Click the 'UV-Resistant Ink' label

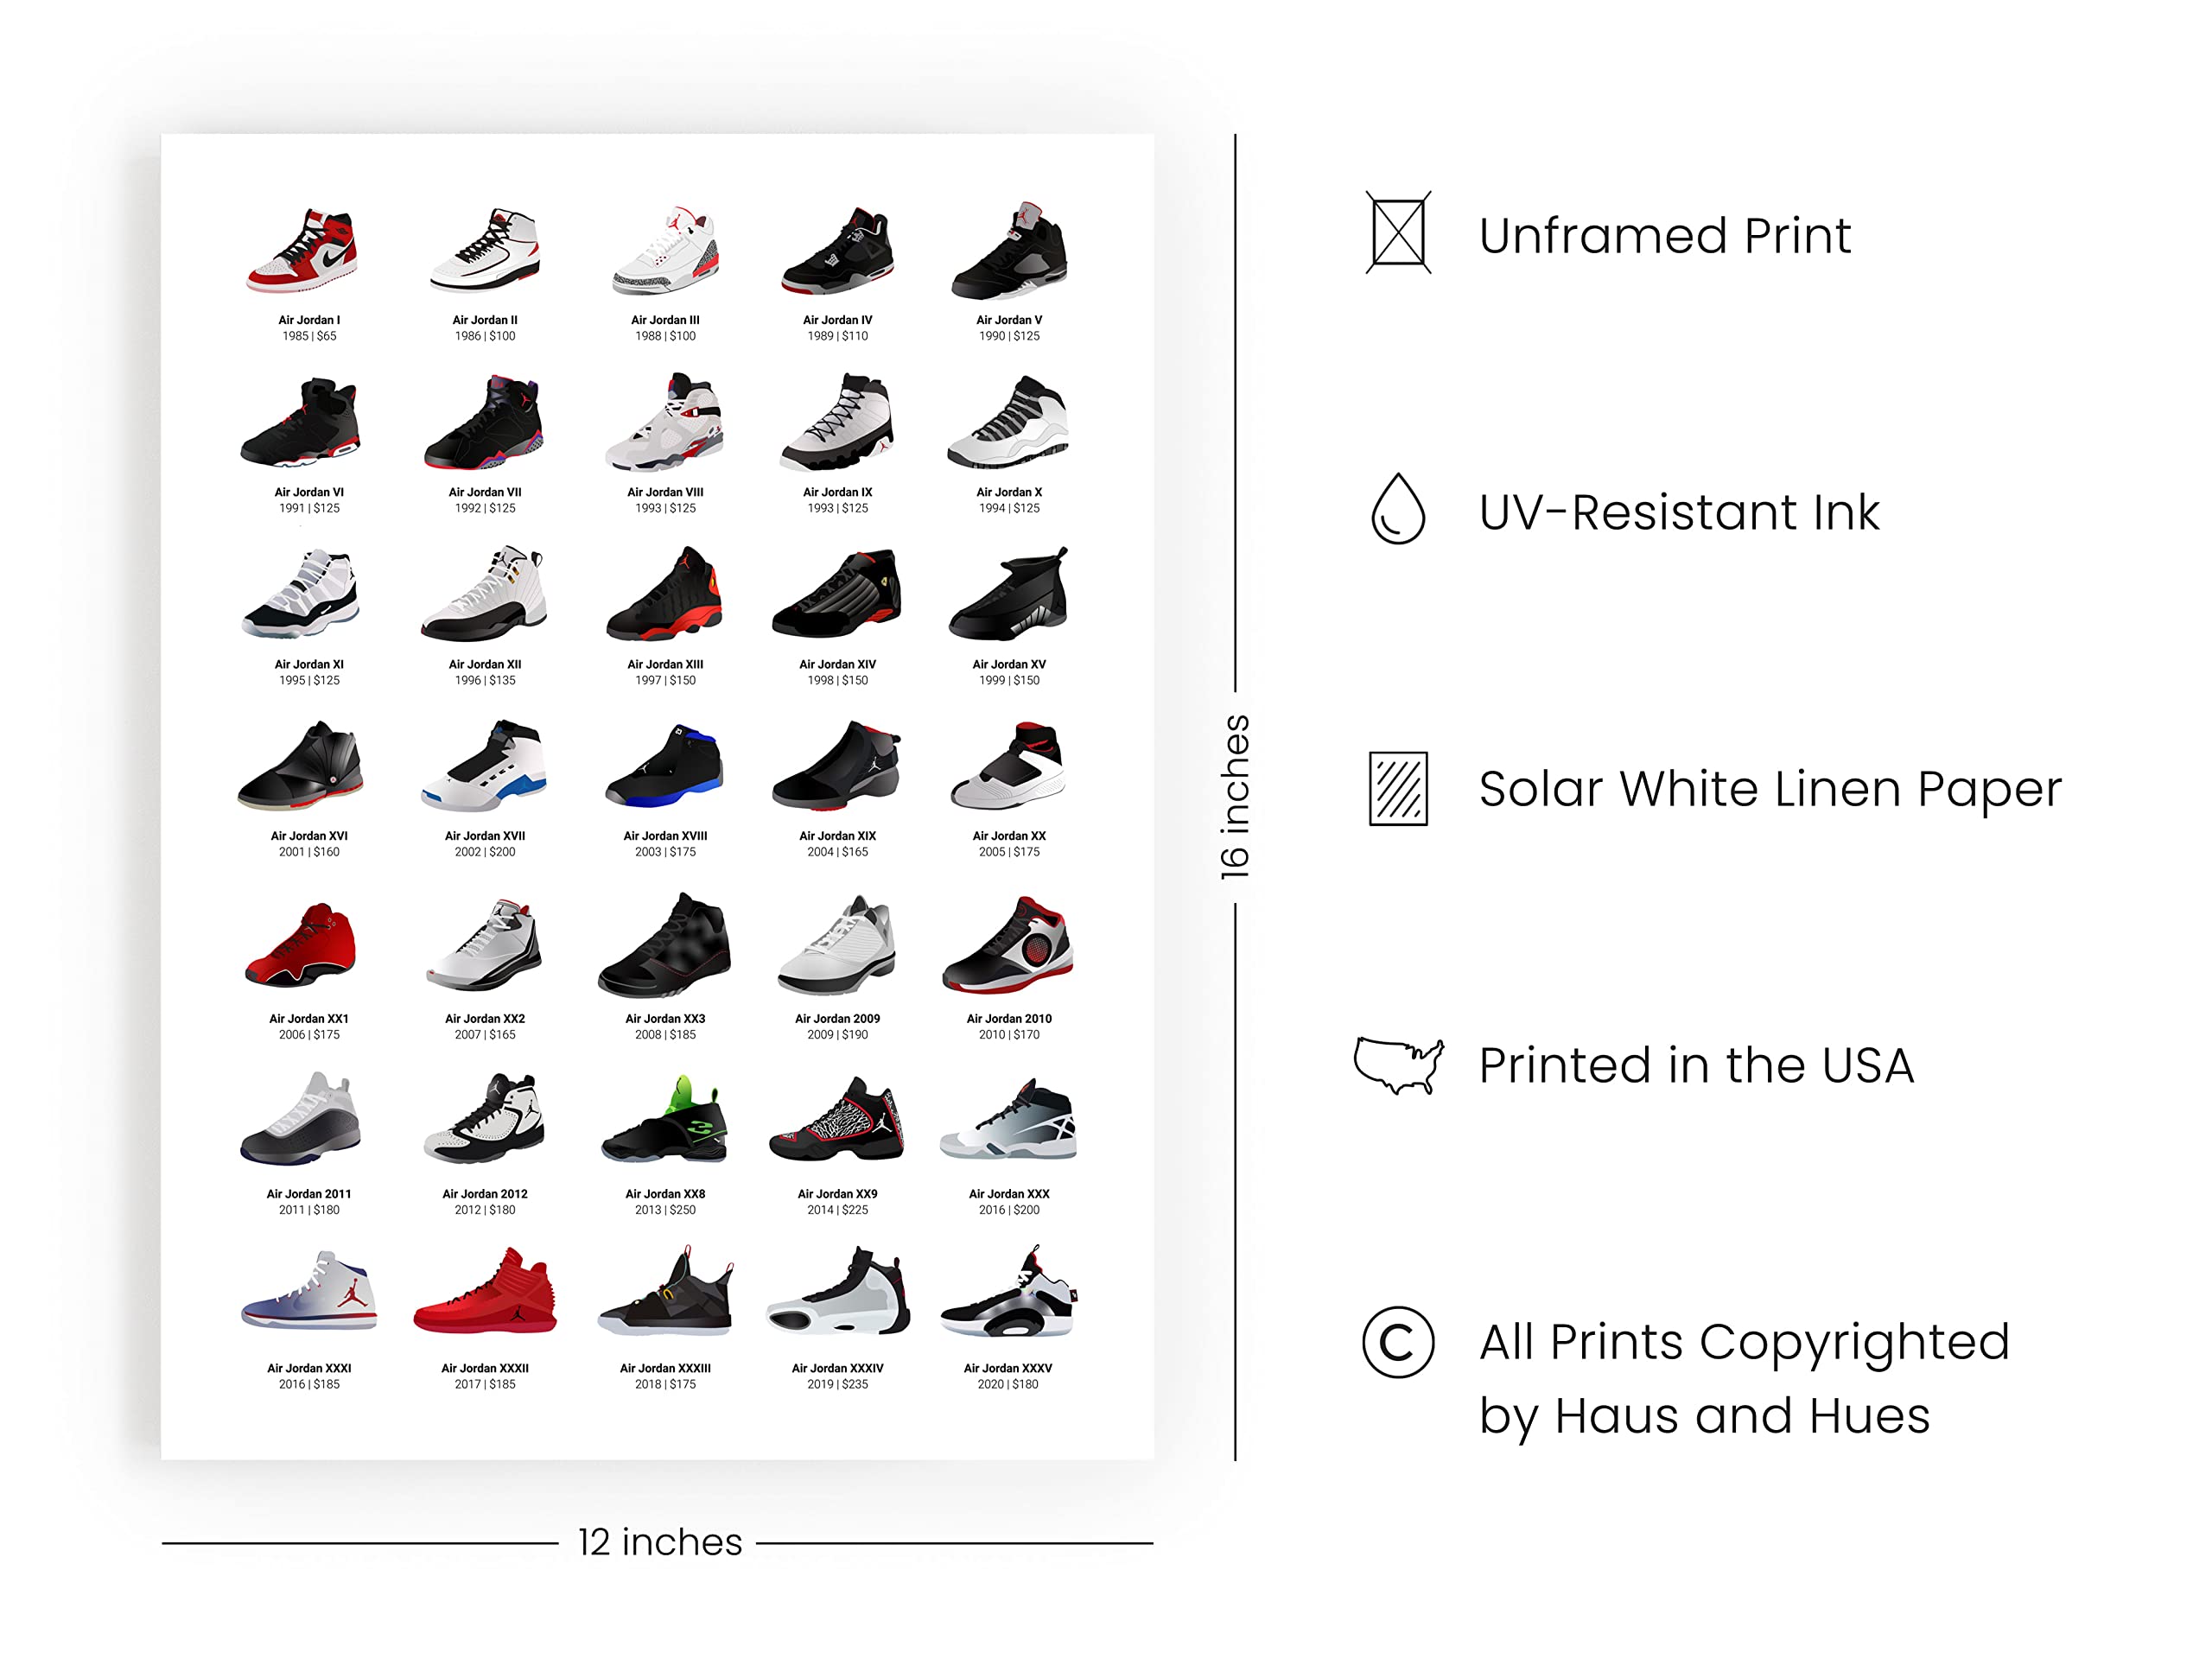pyautogui.click(x=1678, y=512)
